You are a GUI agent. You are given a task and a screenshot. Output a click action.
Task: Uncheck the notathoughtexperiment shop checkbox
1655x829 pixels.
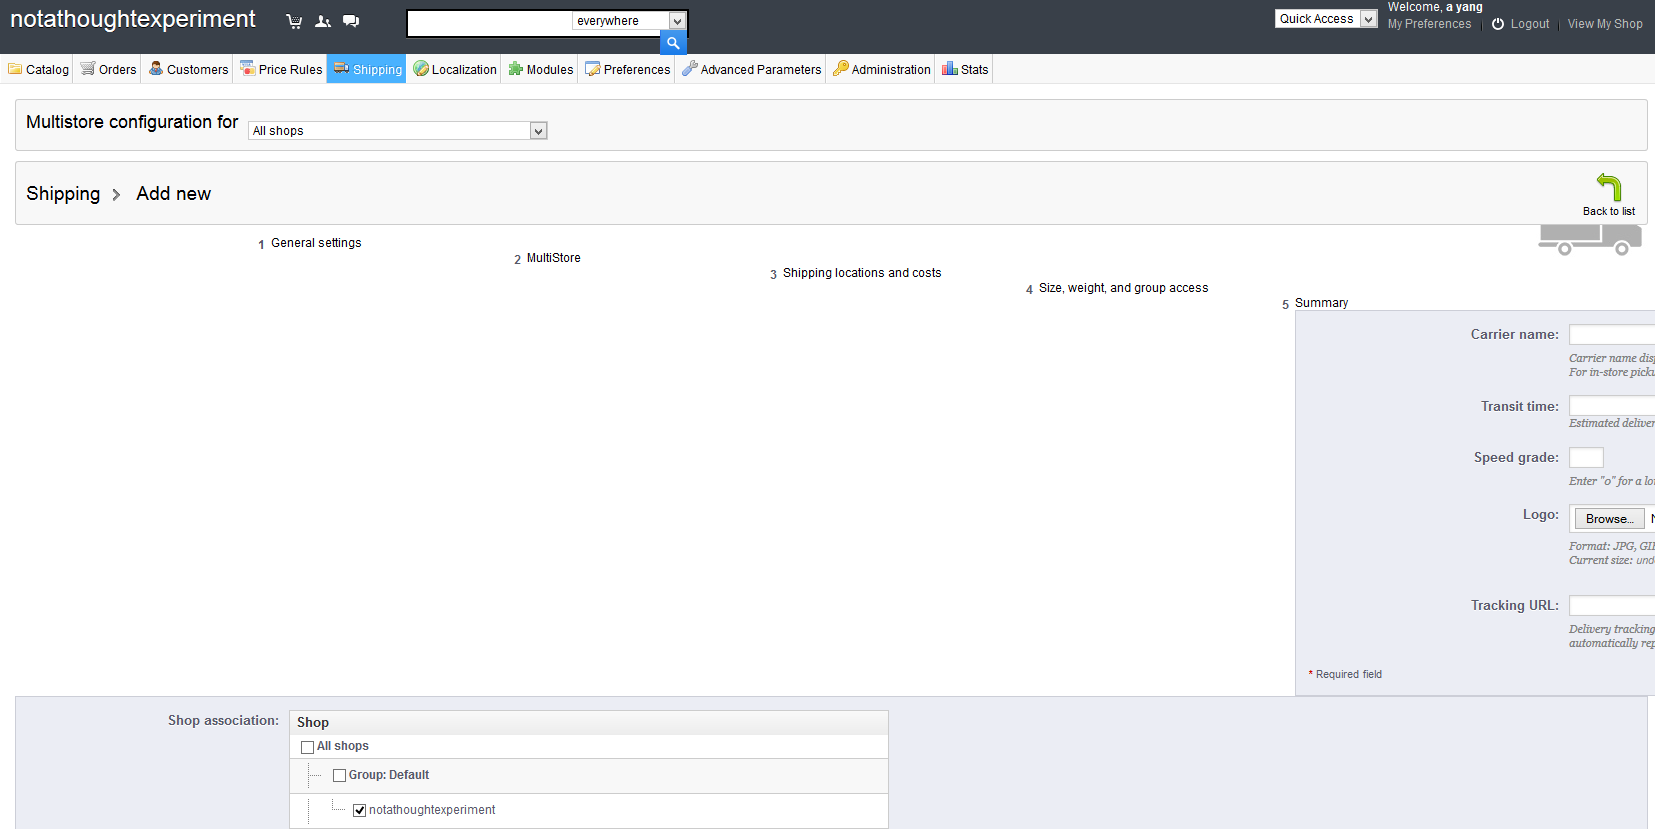tap(359, 810)
